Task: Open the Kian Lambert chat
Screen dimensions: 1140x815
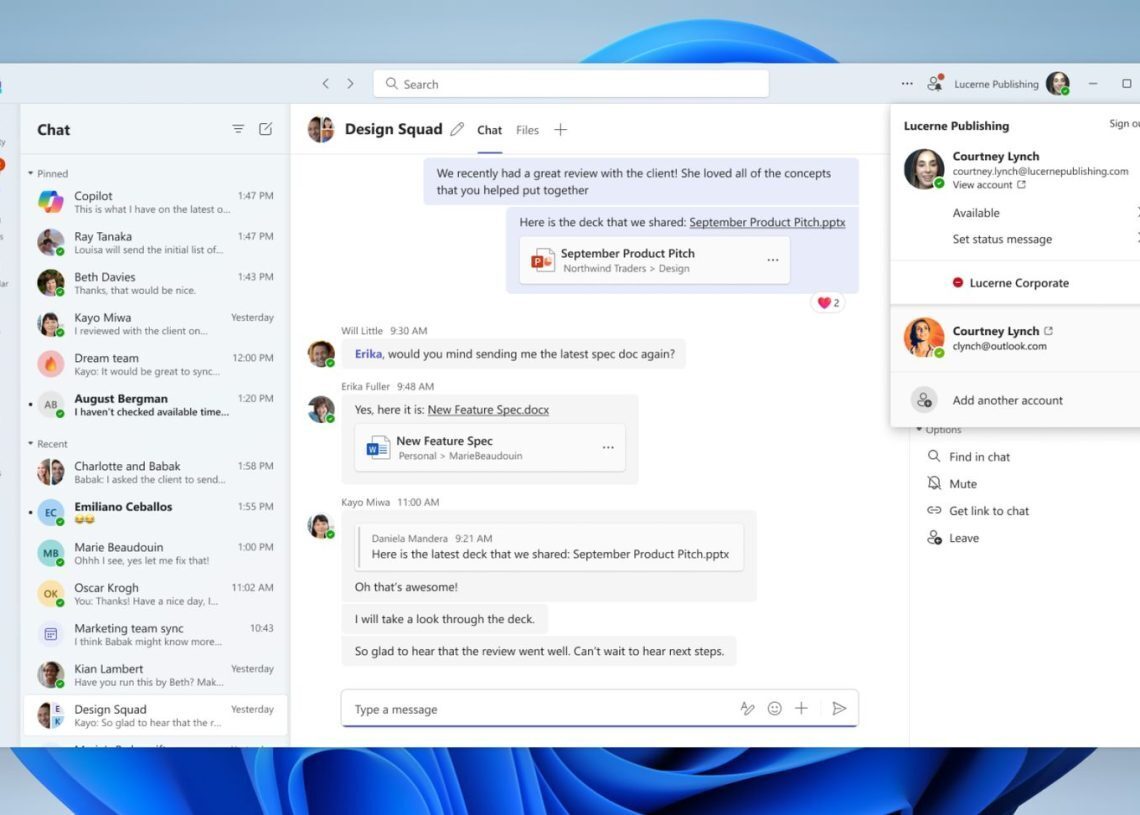Action: tap(156, 675)
